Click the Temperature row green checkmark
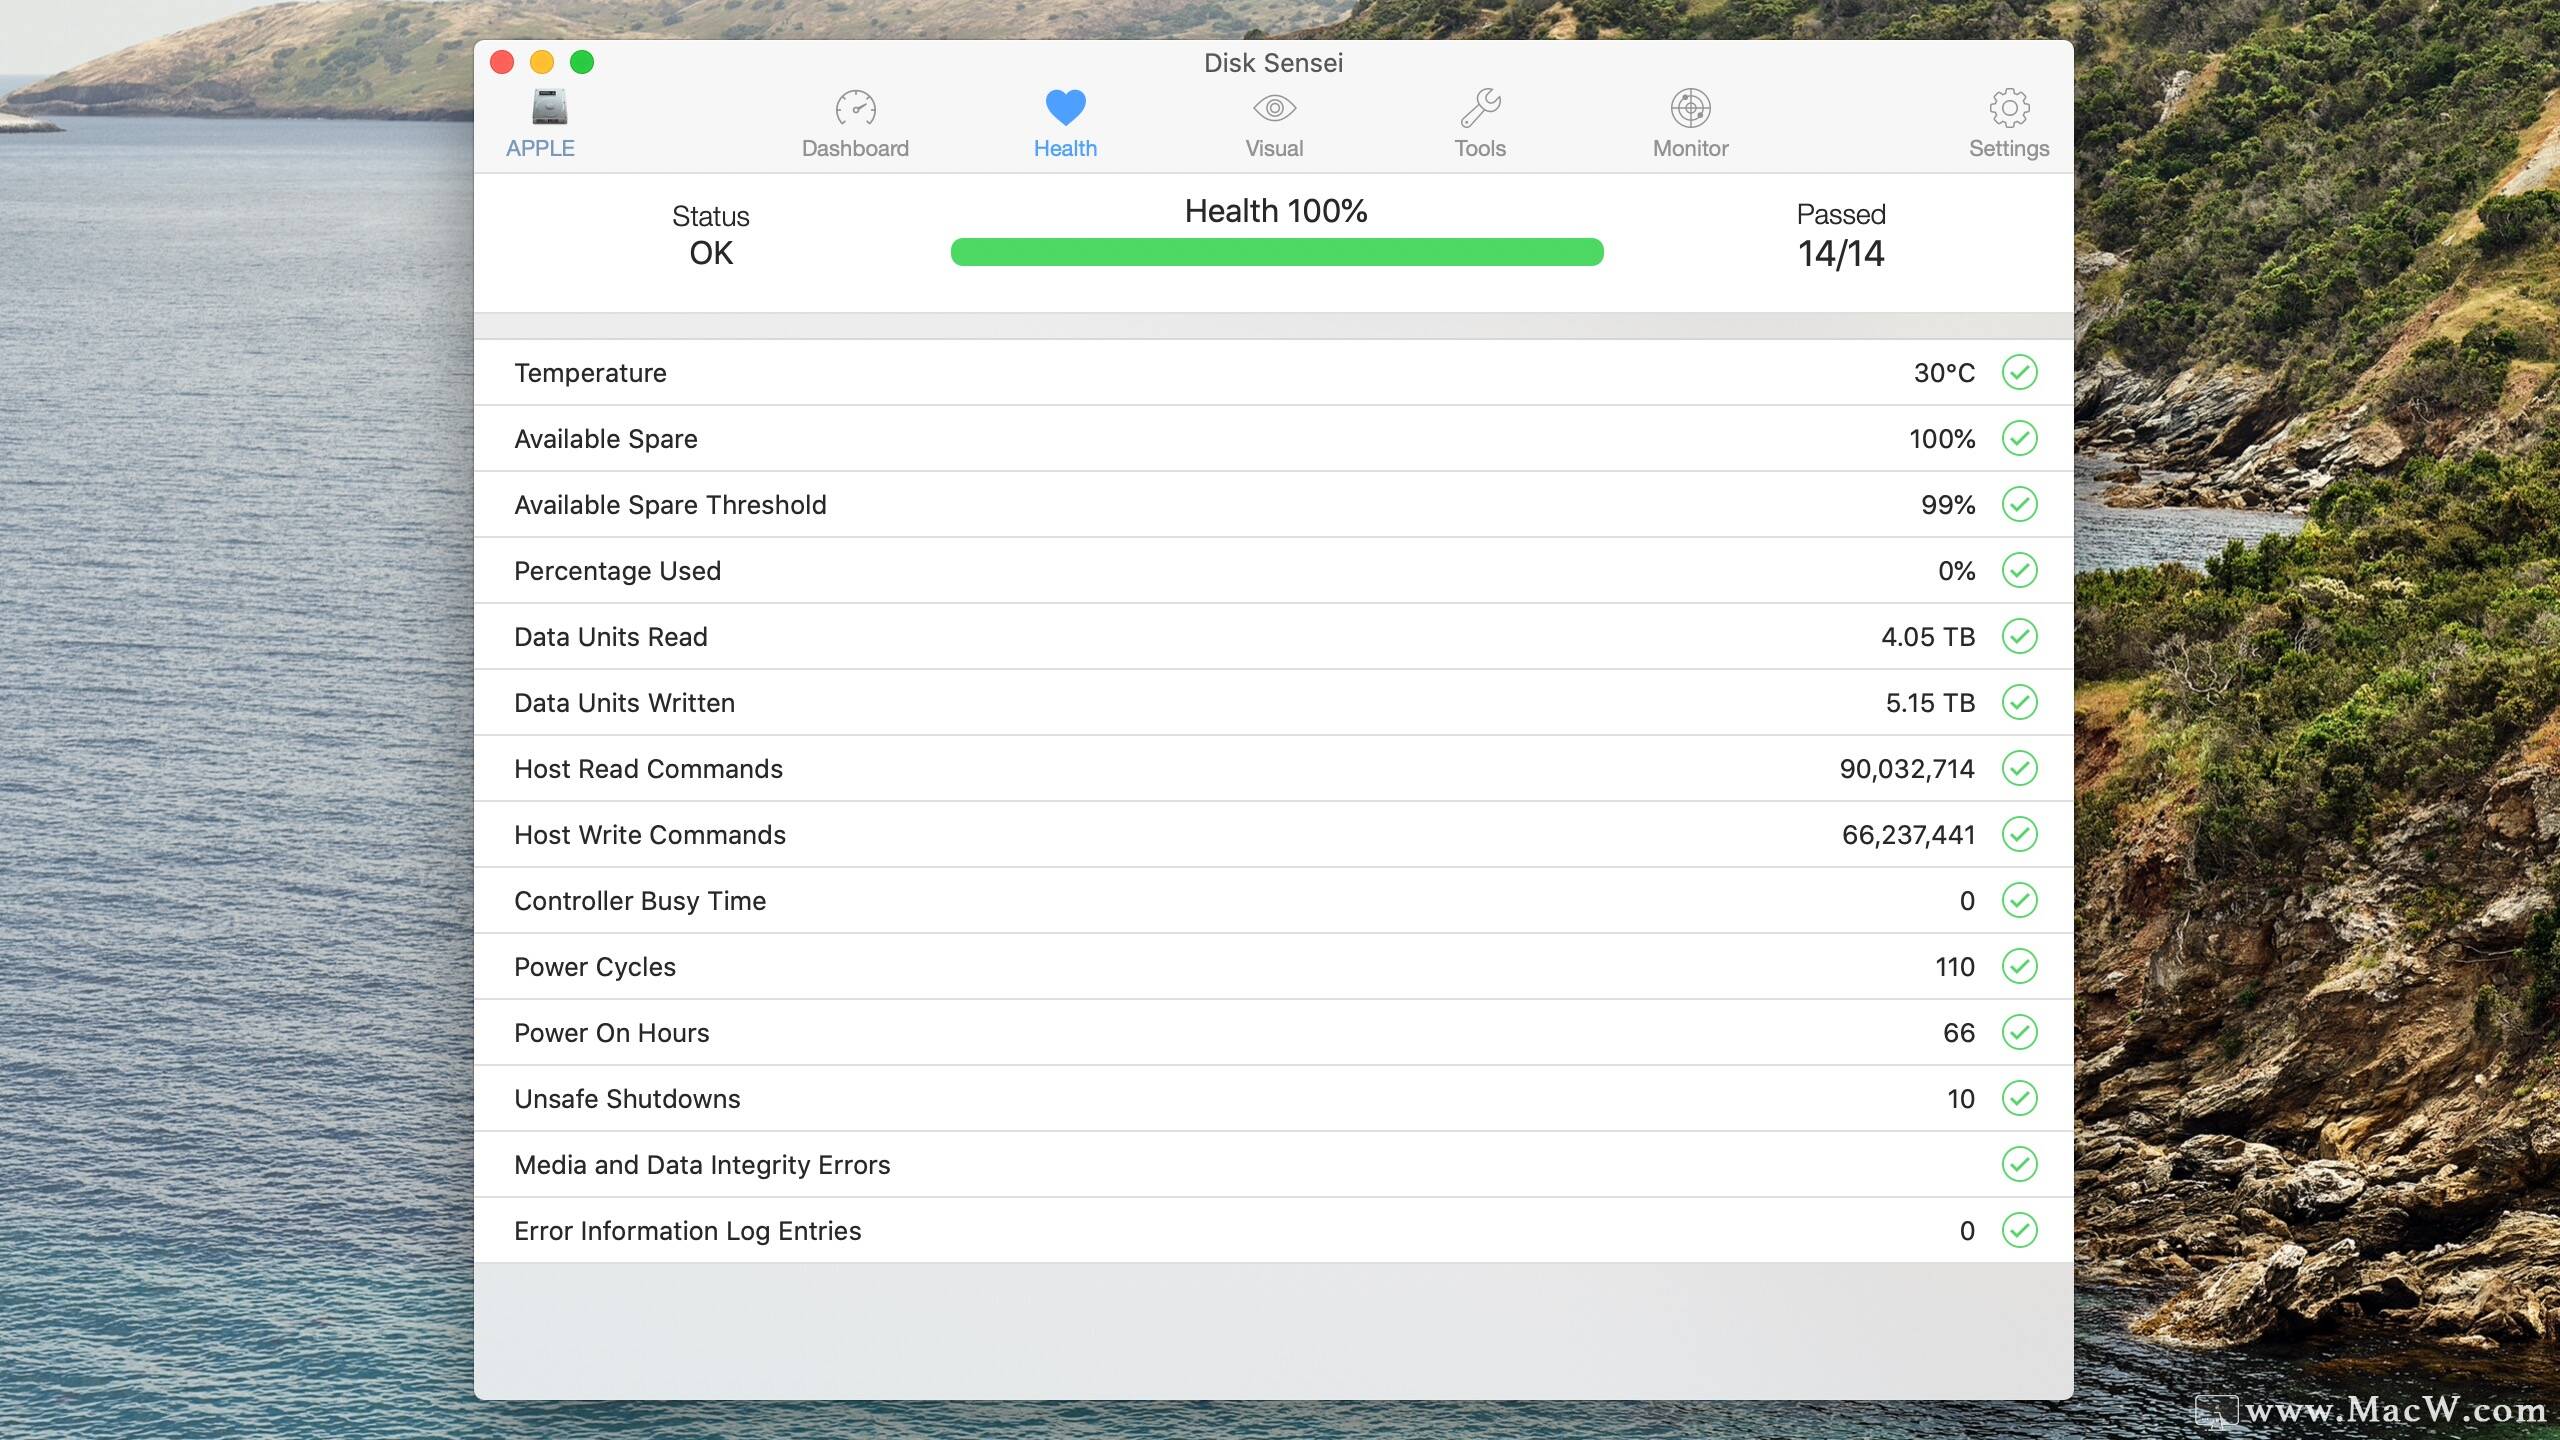The width and height of the screenshot is (2560, 1440). point(2019,372)
